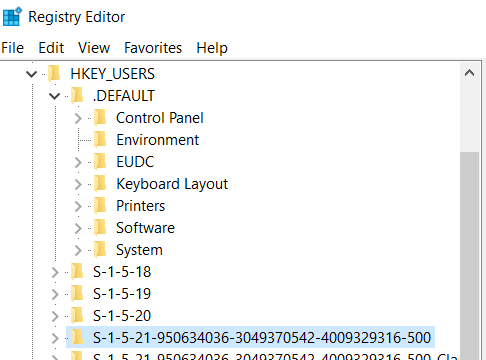Click the Software folder icon
This screenshot has height=360, width=486.
pos(100,227)
